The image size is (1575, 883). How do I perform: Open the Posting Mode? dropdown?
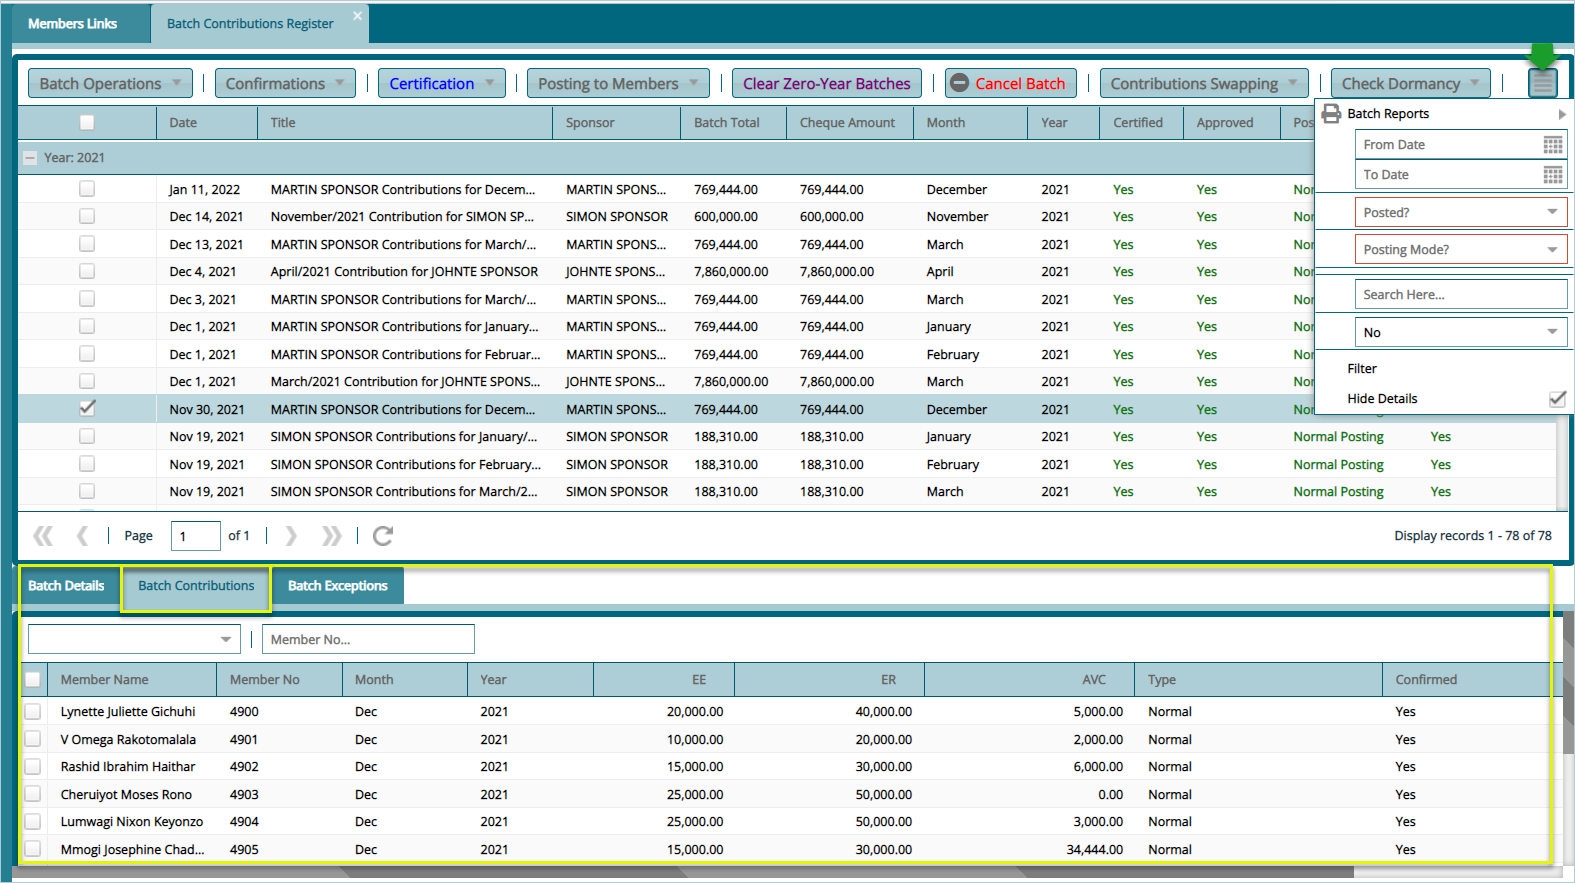coord(1551,250)
